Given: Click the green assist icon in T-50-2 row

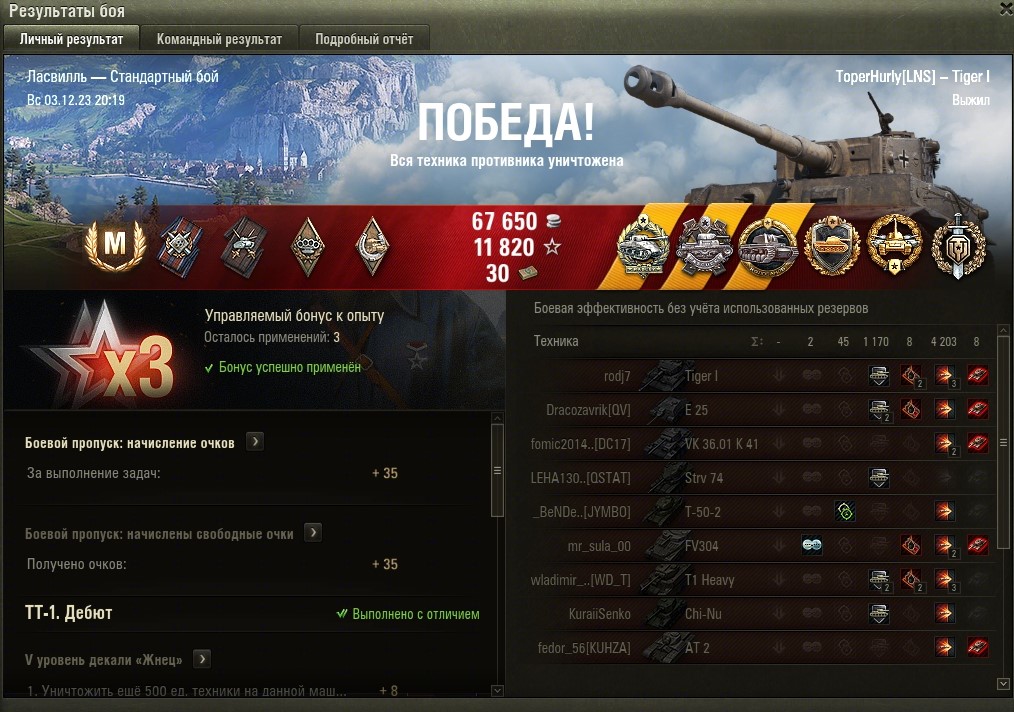Looking at the screenshot, I should click(845, 511).
